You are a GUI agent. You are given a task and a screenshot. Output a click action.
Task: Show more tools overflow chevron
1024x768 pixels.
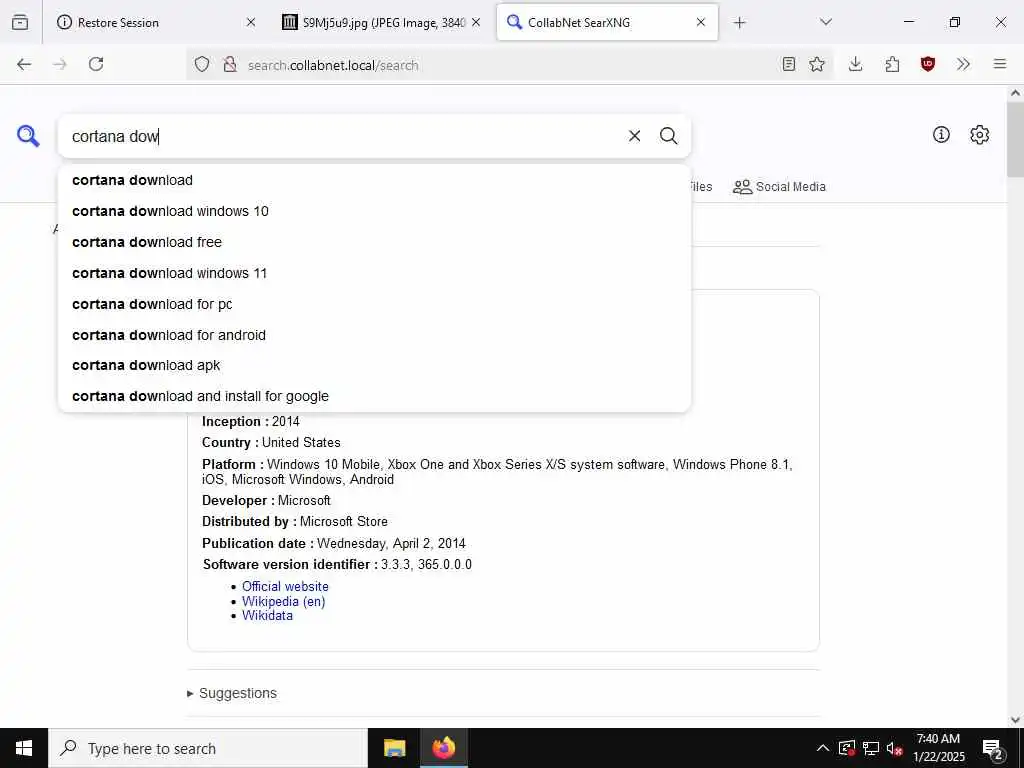click(x=963, y=64)
